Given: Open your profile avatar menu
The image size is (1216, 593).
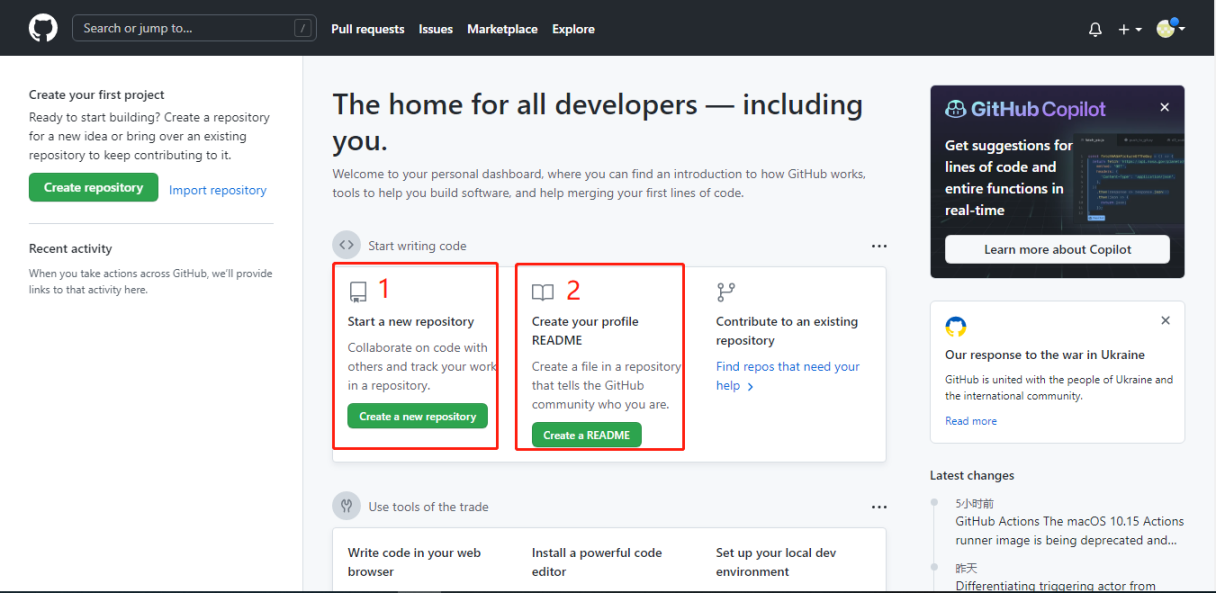Looking at the screenshot, I should pyautogui.click(x=1166, y=28).
